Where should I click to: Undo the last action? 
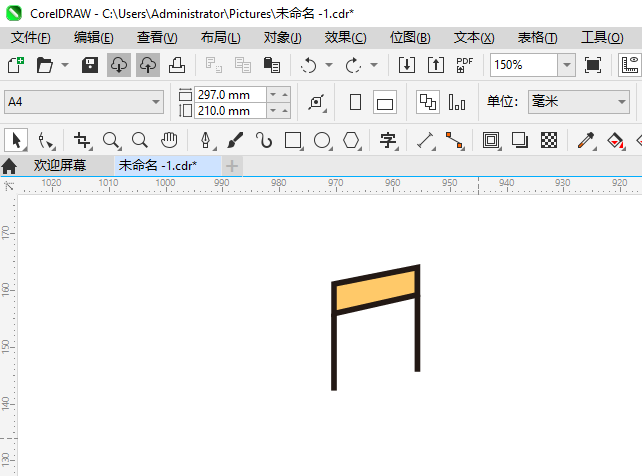[308, 65]
